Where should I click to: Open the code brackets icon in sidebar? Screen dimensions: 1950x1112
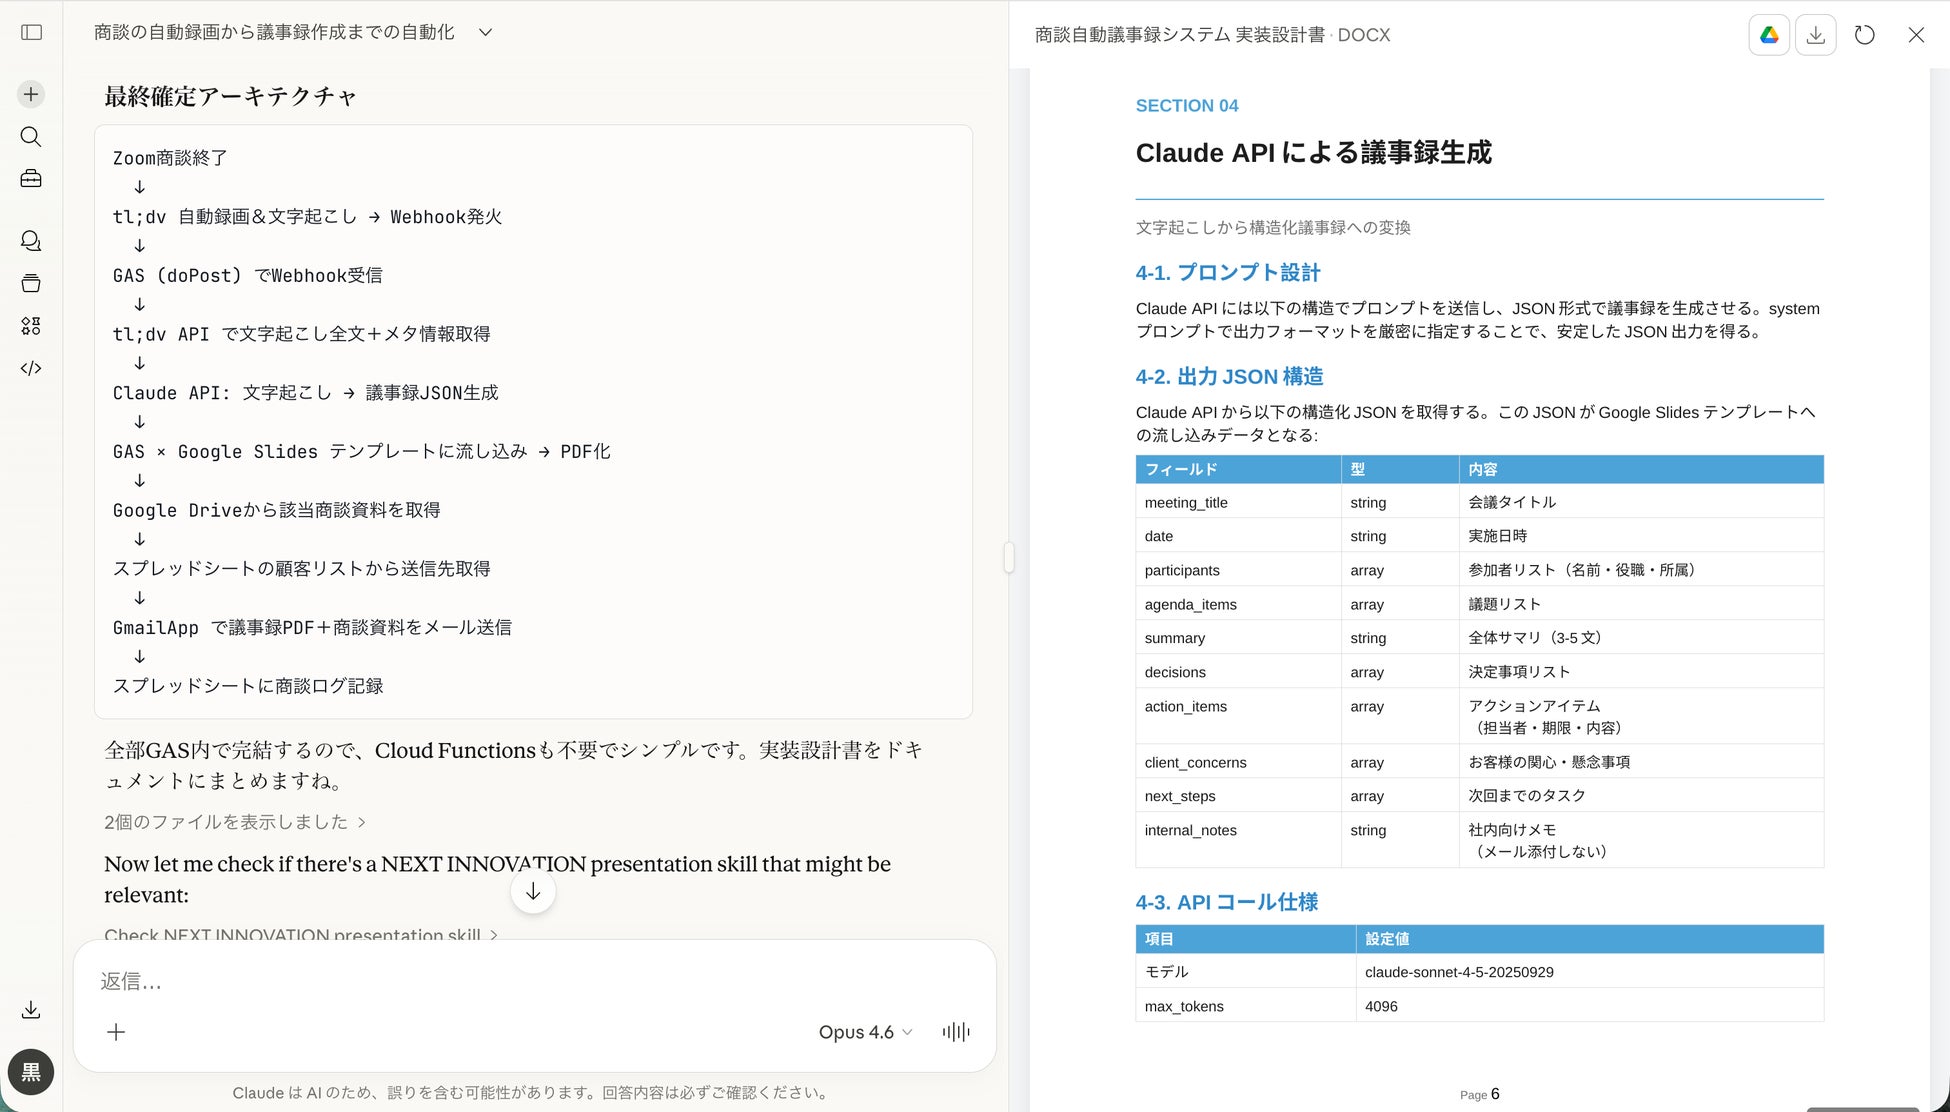tap(31, 368)
